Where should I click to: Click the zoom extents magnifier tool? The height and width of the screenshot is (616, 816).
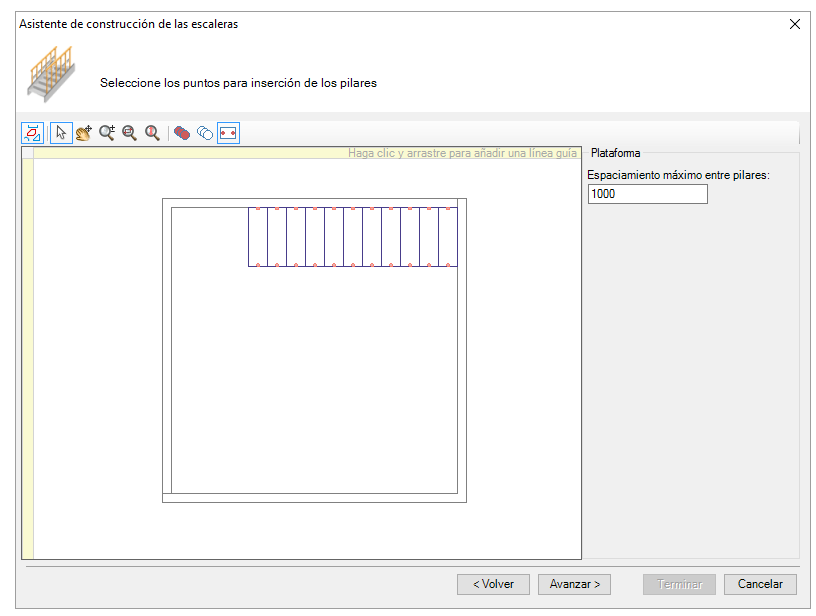pyautogui.click(x=152, y=133)
